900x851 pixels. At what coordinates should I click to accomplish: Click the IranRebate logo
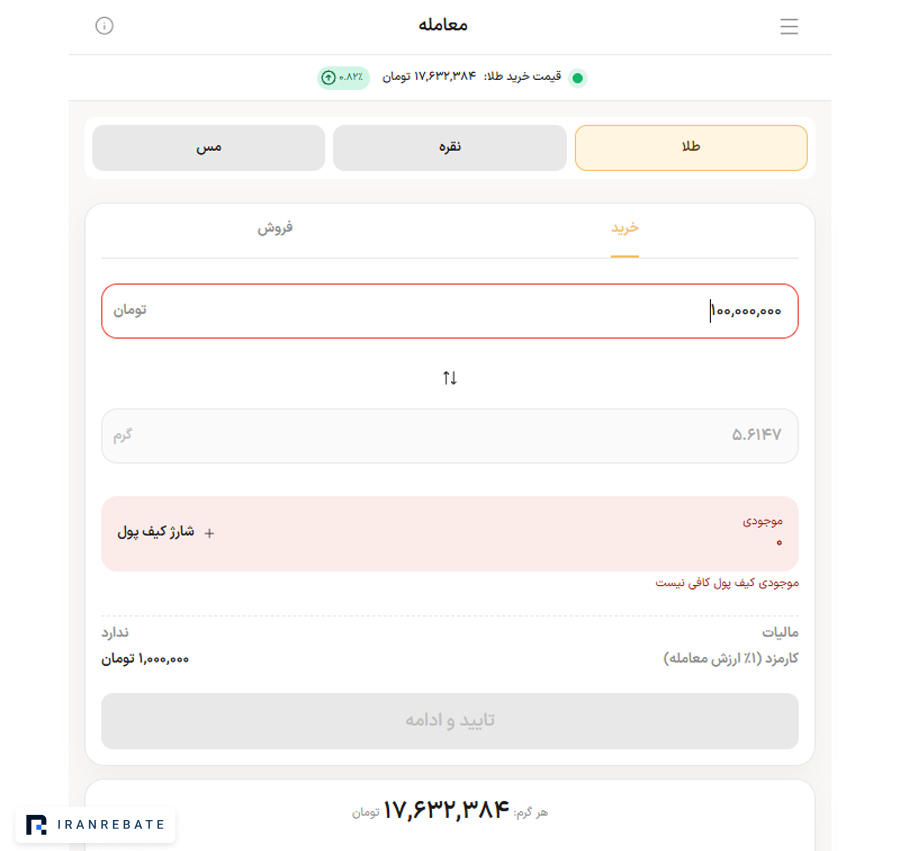point(95,825)
